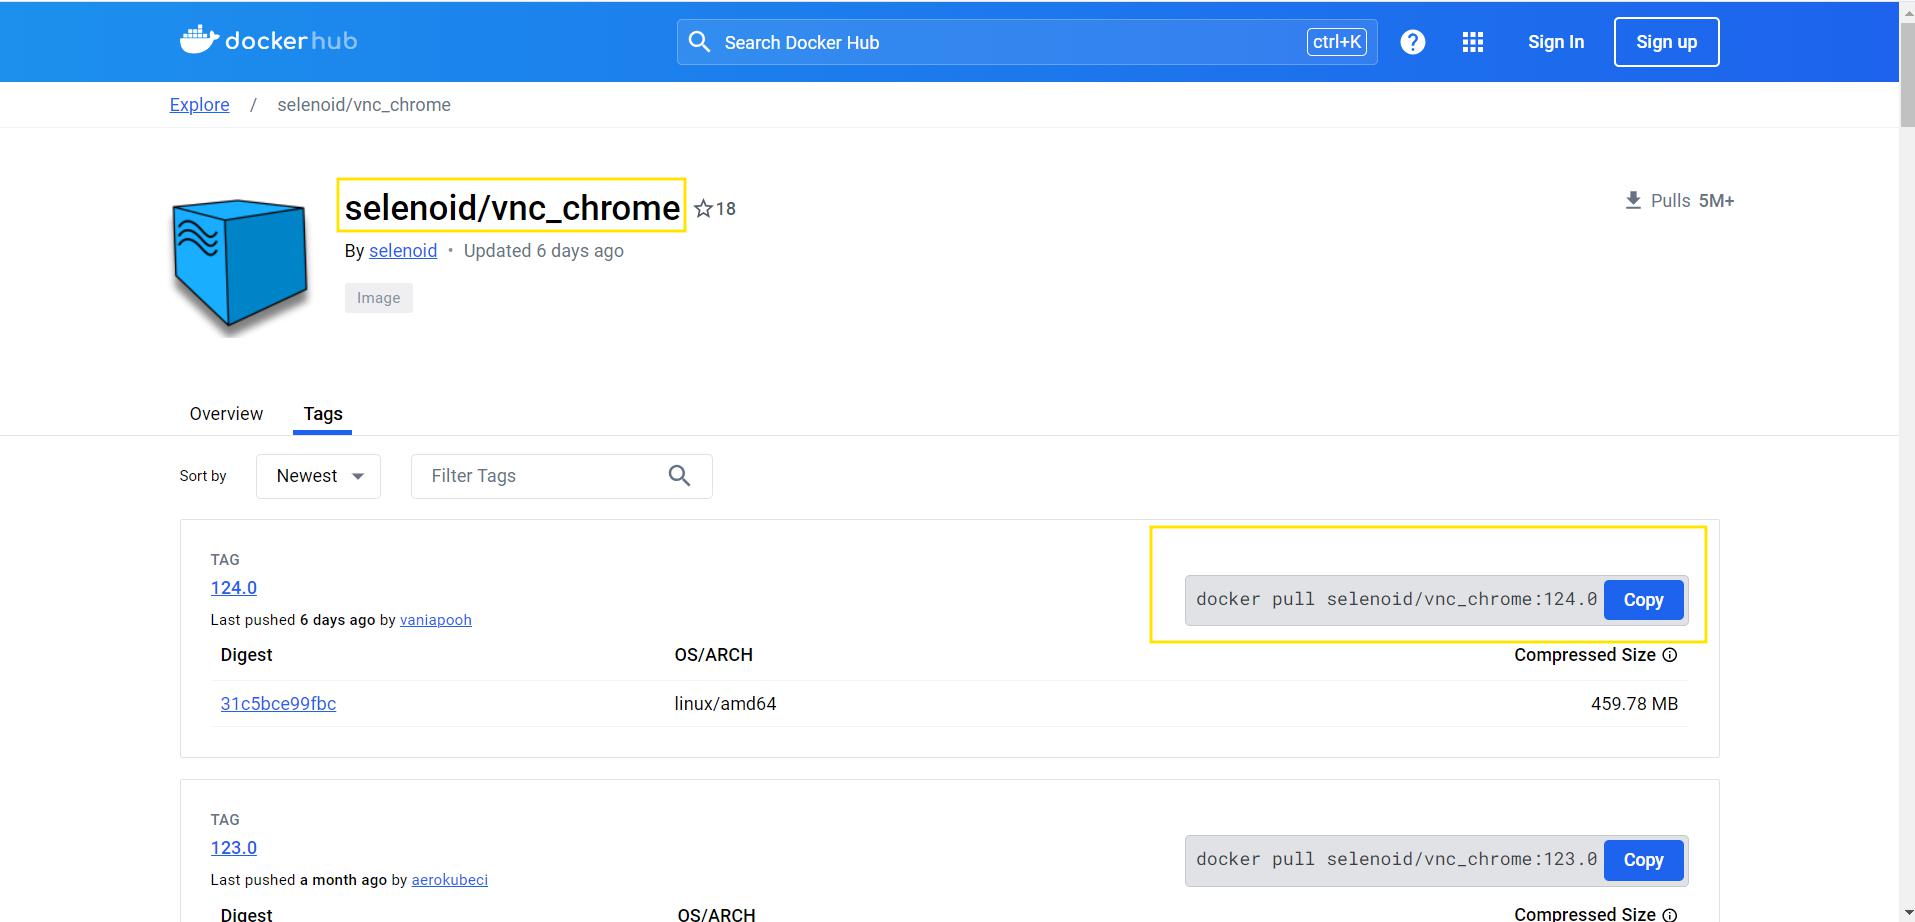Click the 459.78 MB size value
The image size is (1915, 922).
(1634, 704)
